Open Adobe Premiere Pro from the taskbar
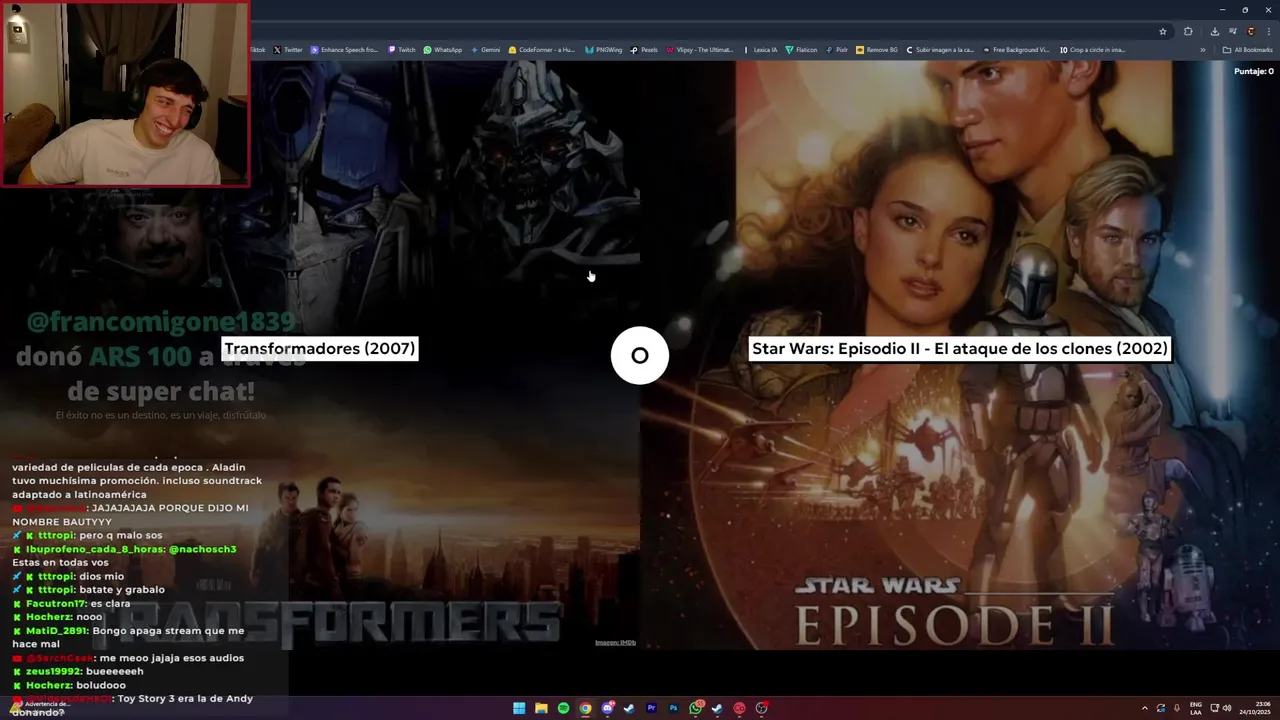Viewport: 1280px width, 720px height. pos(651,708)
